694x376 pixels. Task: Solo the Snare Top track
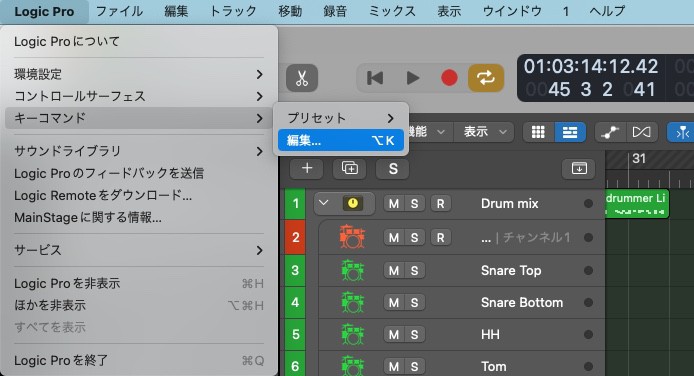tap(414, 270)
